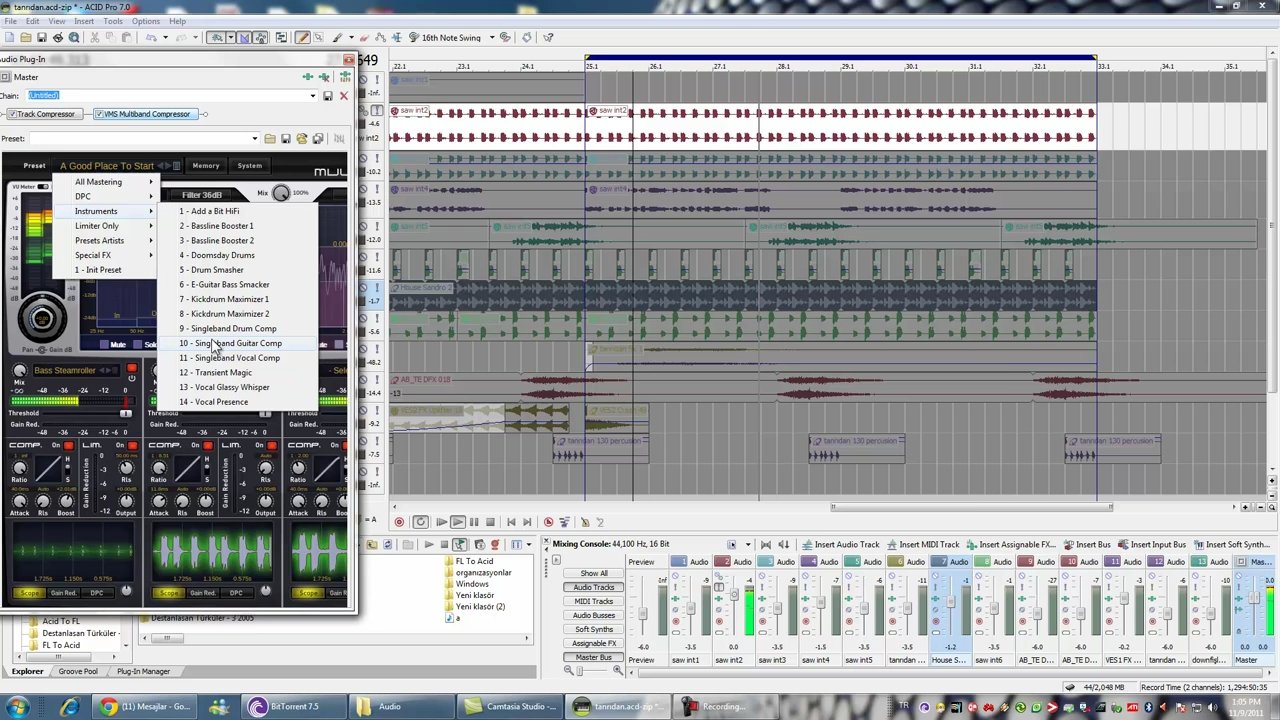Open the Tools menu
The height and width of the screenshot is (720, 1280).
tap(113, 21)
